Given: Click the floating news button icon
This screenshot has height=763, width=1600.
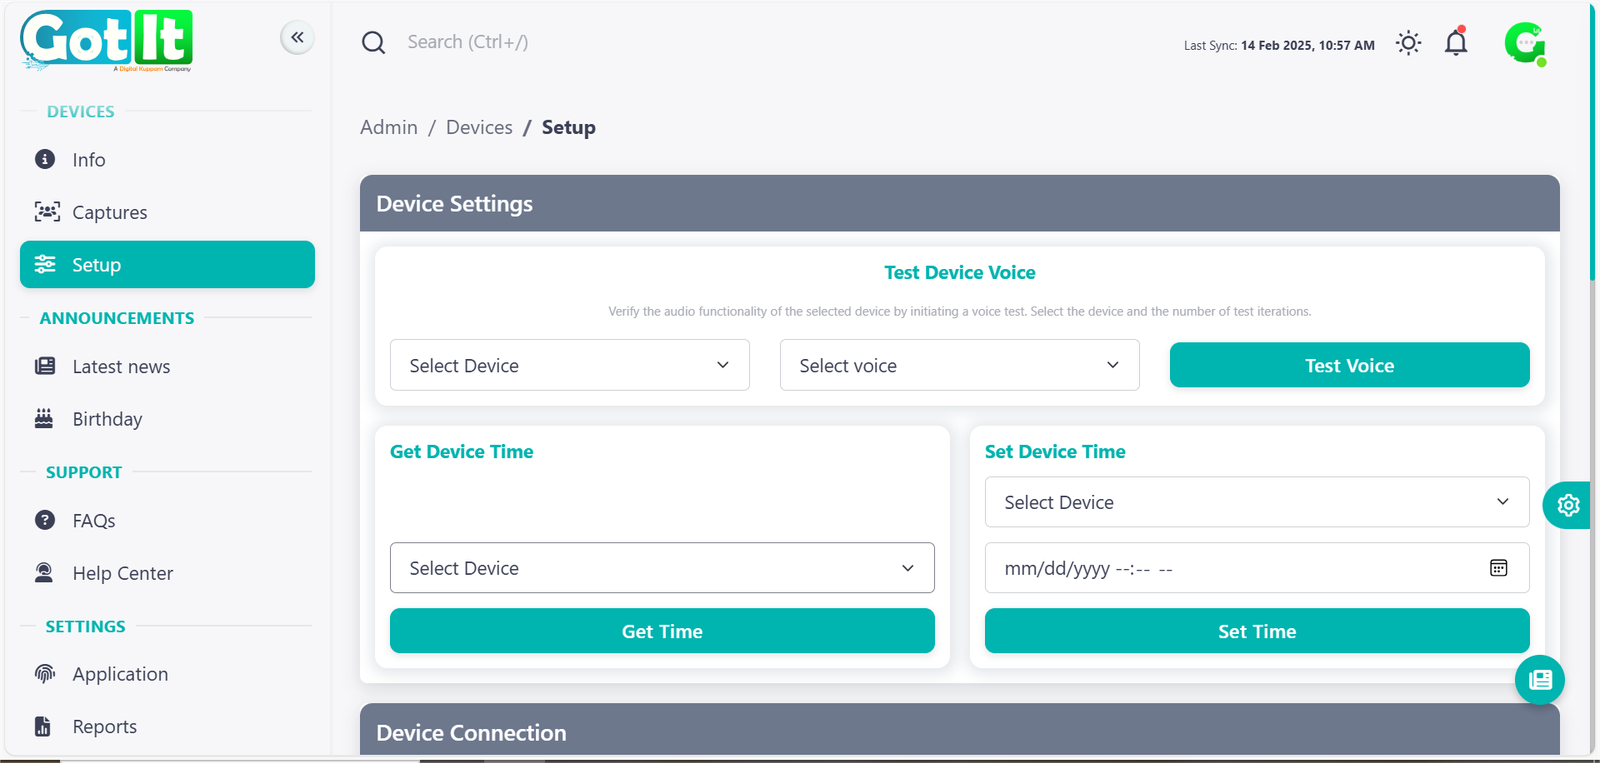Looking at the screenshot, I should [1540, 680].
